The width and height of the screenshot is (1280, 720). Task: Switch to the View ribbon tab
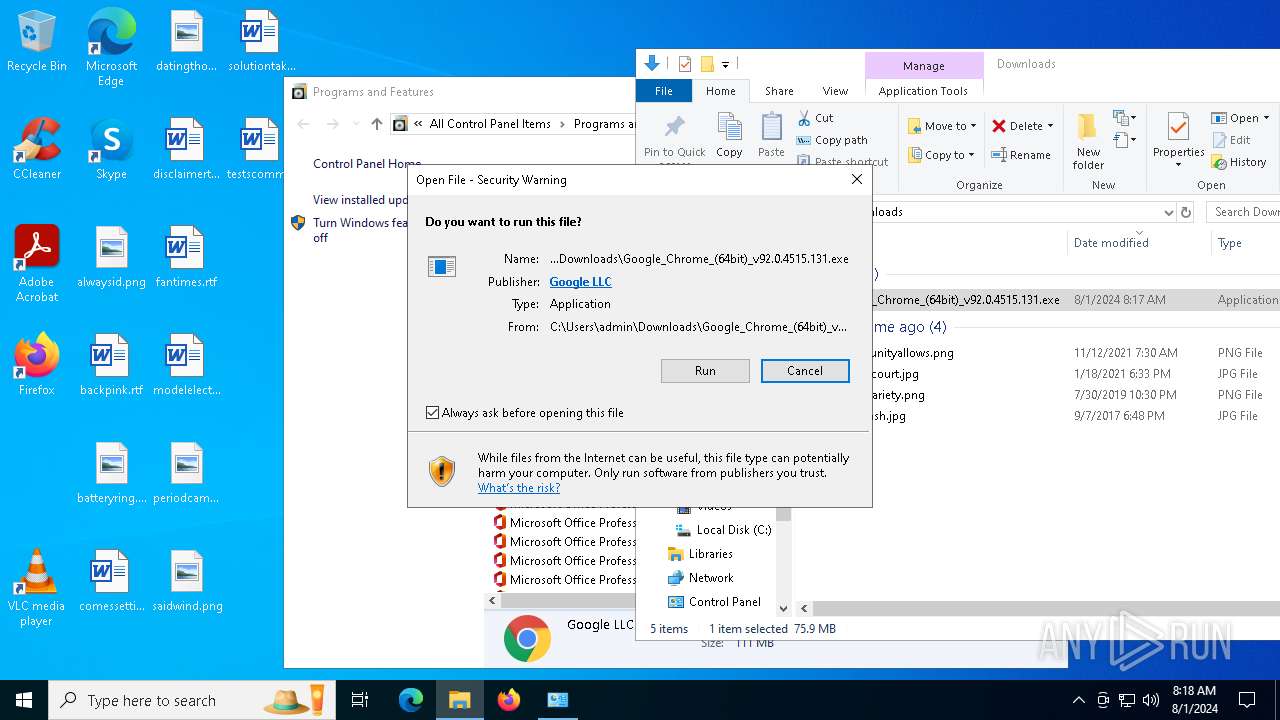pyautogui.click(x=835, y=91)
